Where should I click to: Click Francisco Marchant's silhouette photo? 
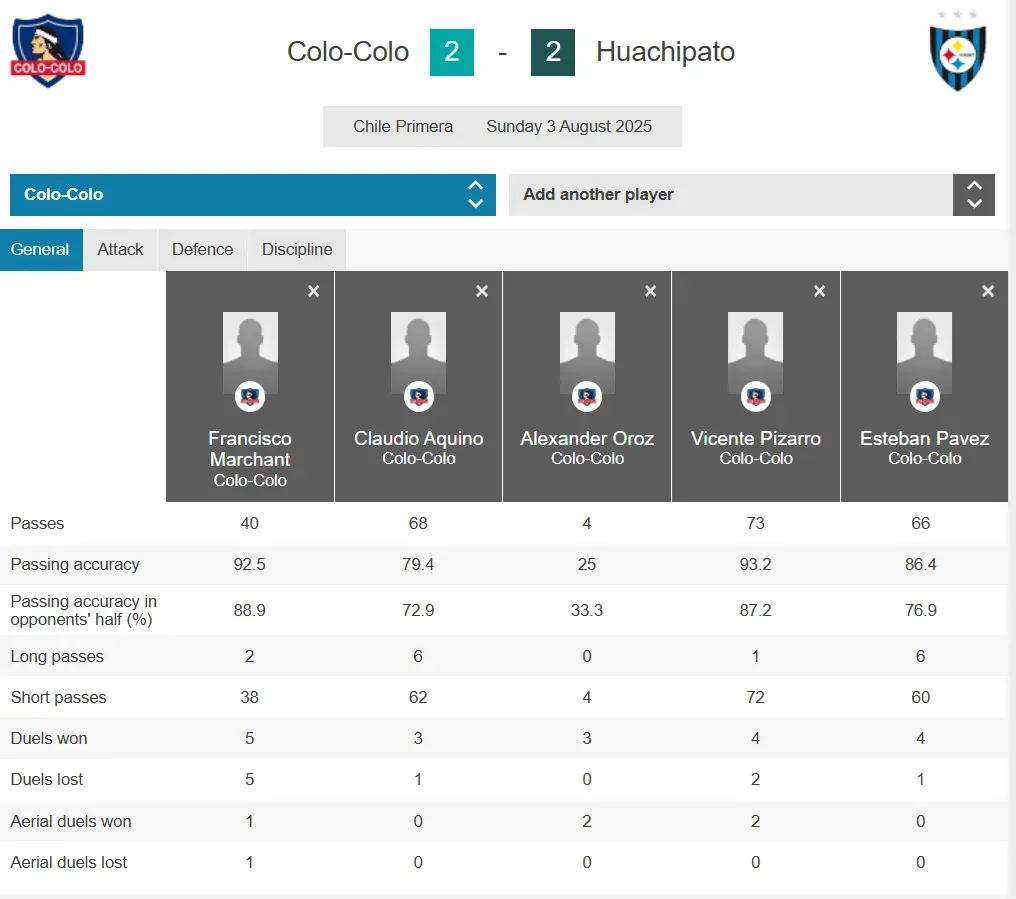pyautogui.click(x=250, y=352)
